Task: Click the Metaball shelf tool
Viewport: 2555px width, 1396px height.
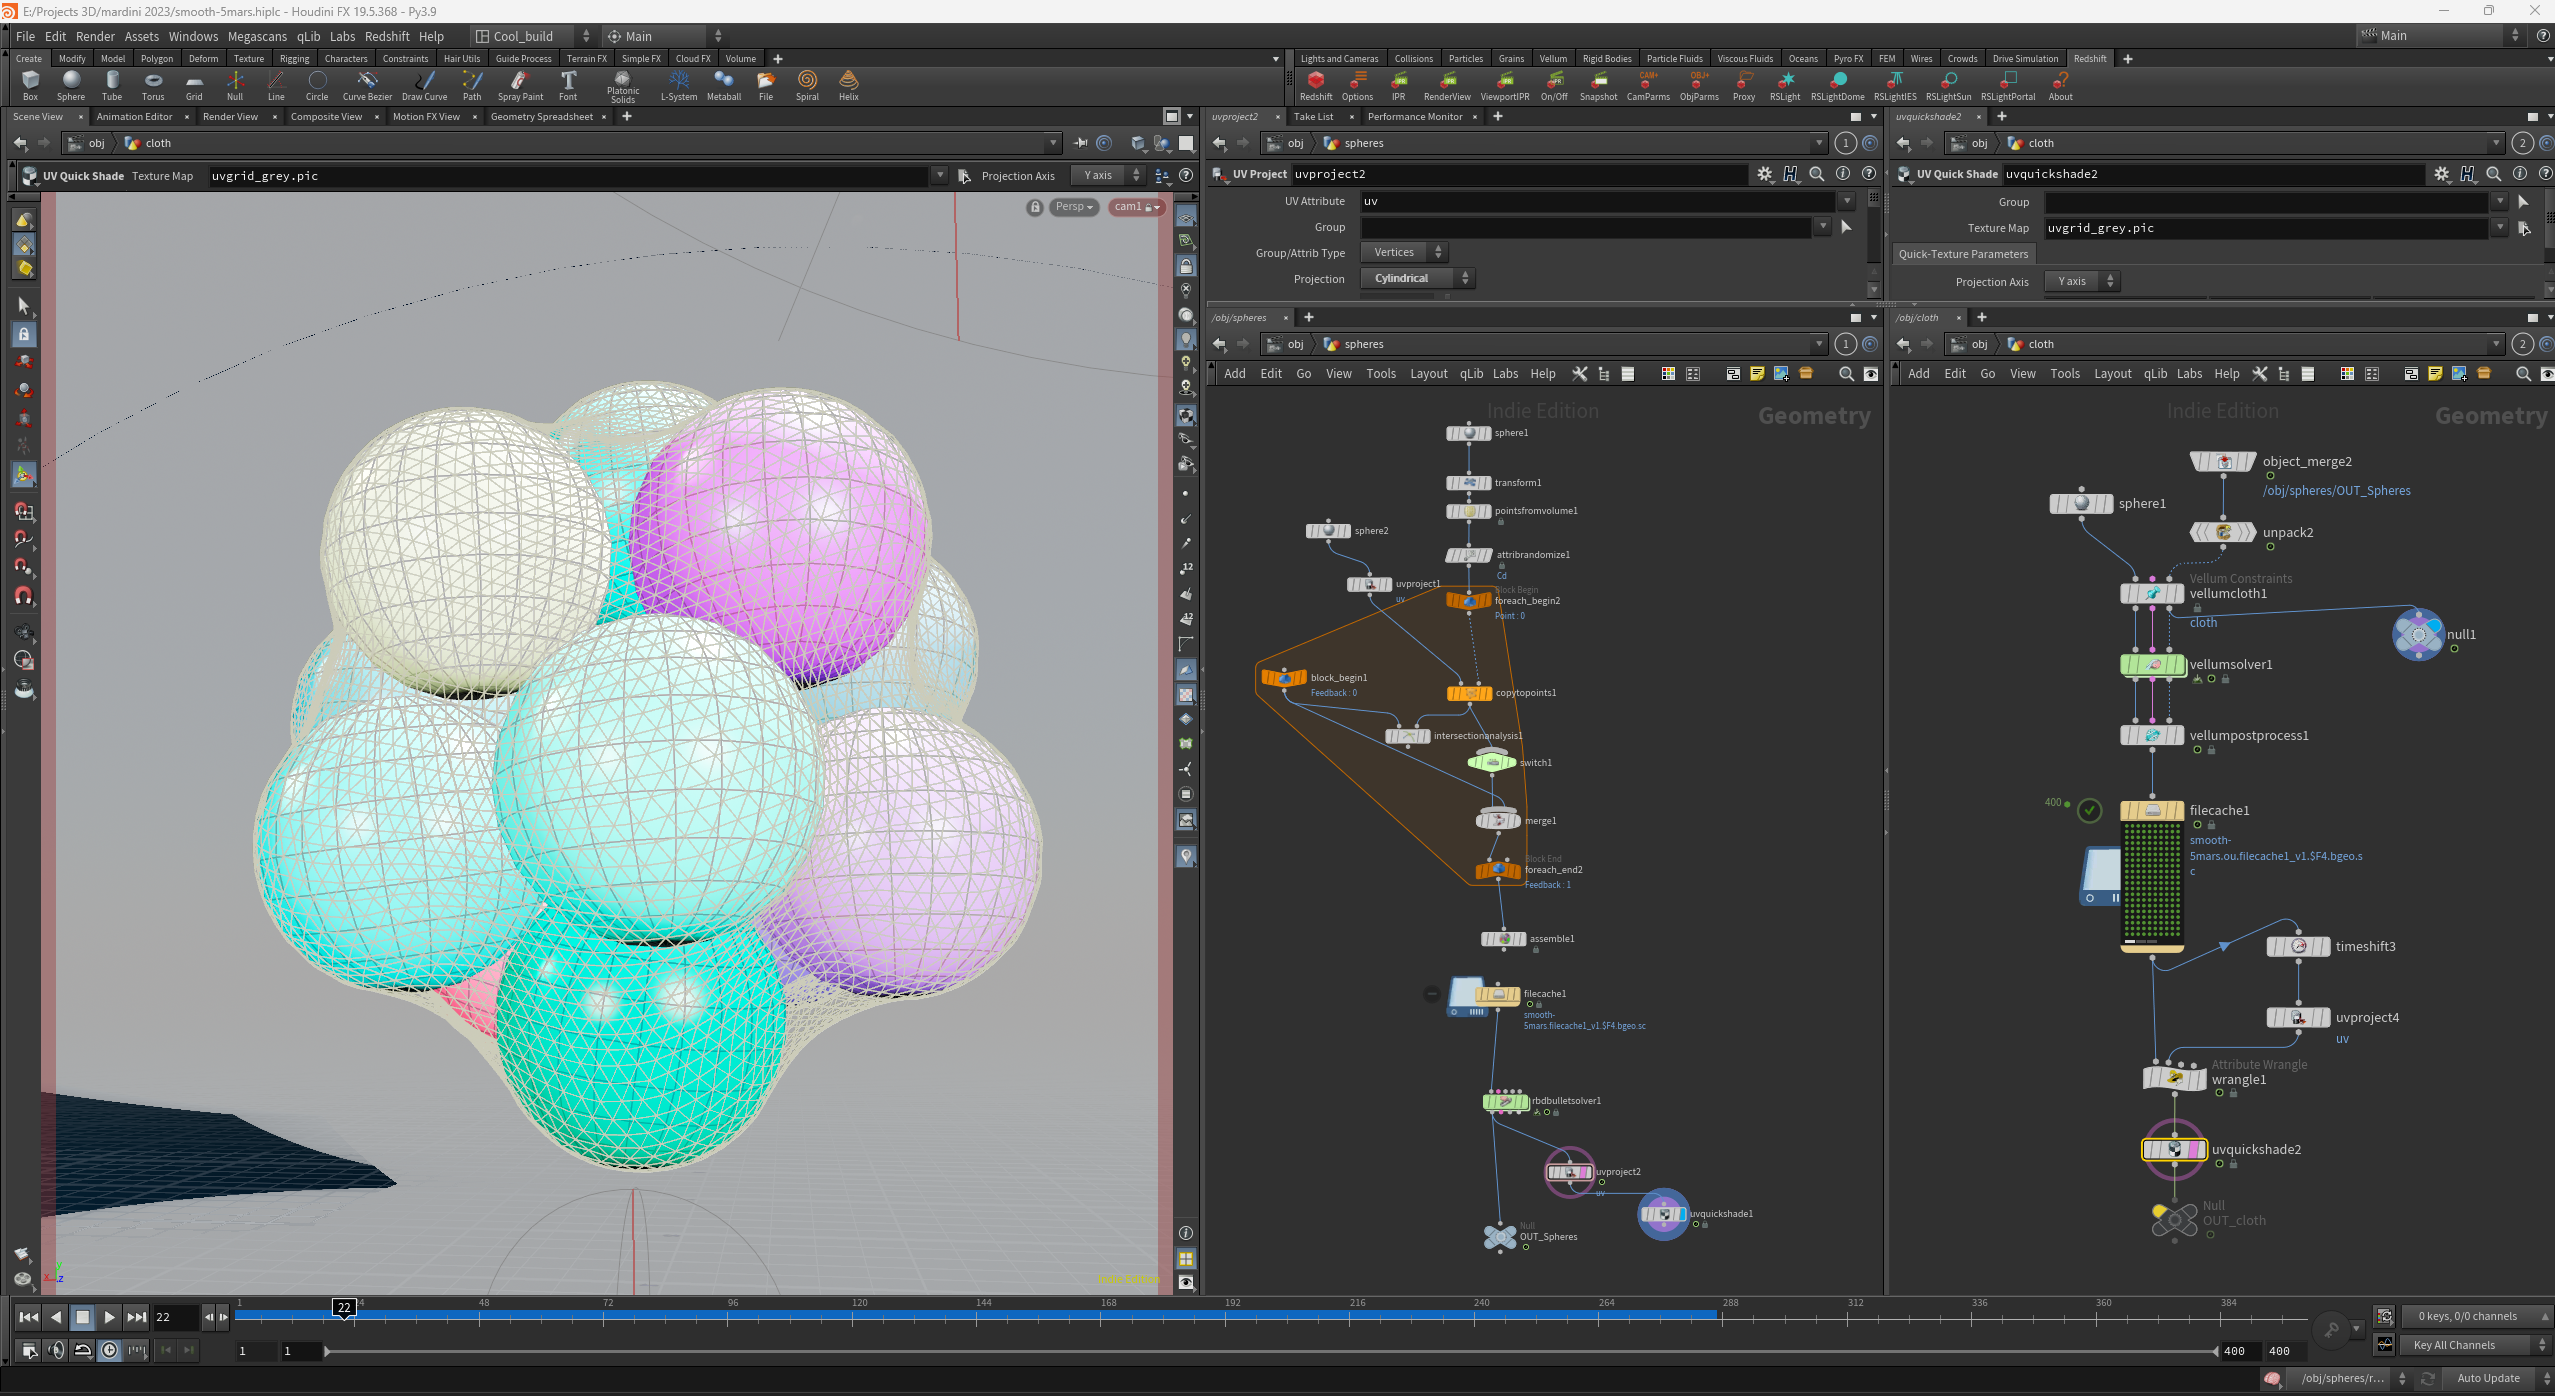Action: pyautogui.click(x=724, y=85)
